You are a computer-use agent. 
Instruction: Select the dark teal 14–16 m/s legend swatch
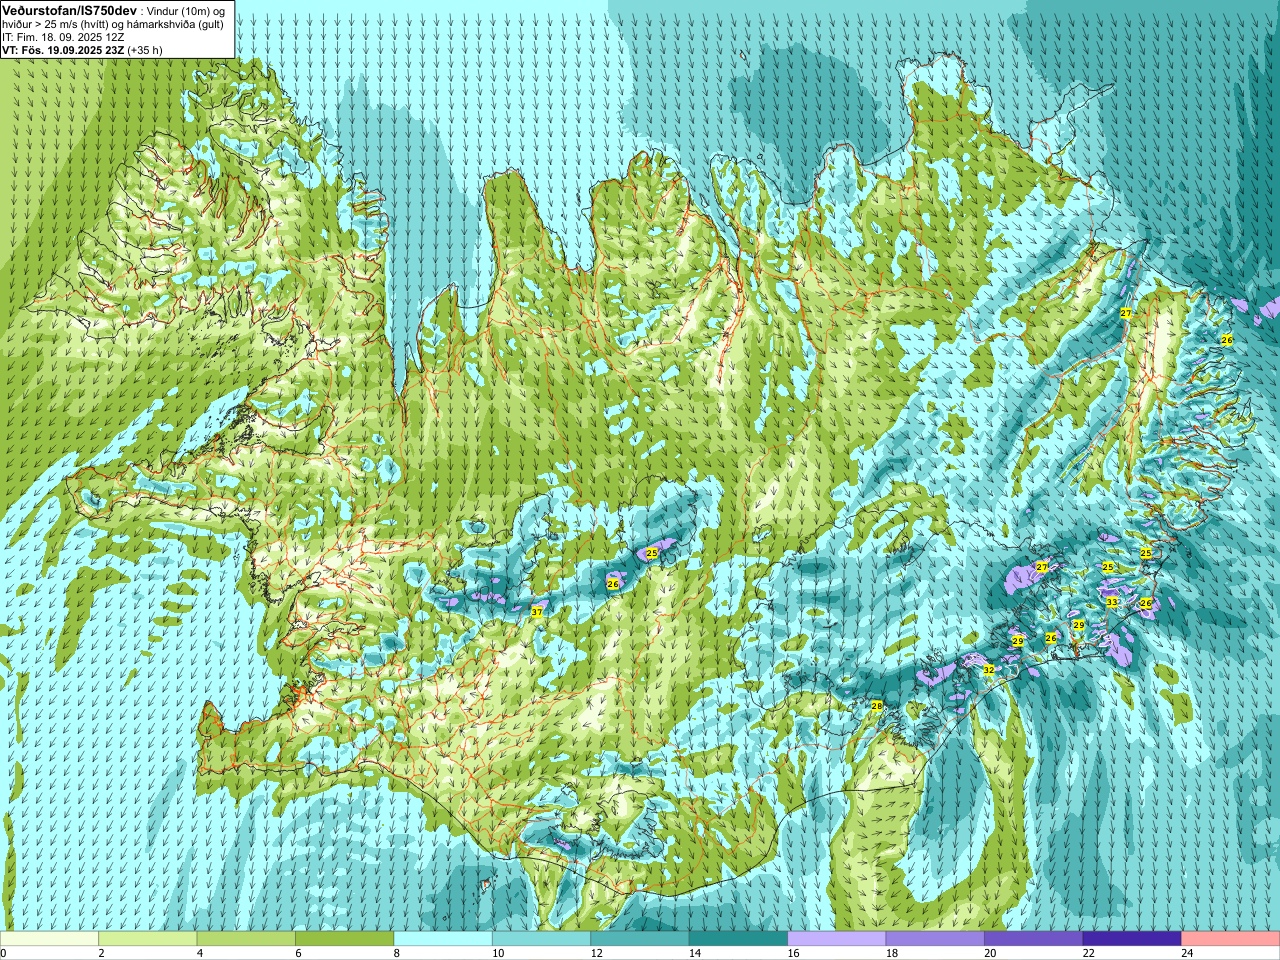(x=738, y=939)
